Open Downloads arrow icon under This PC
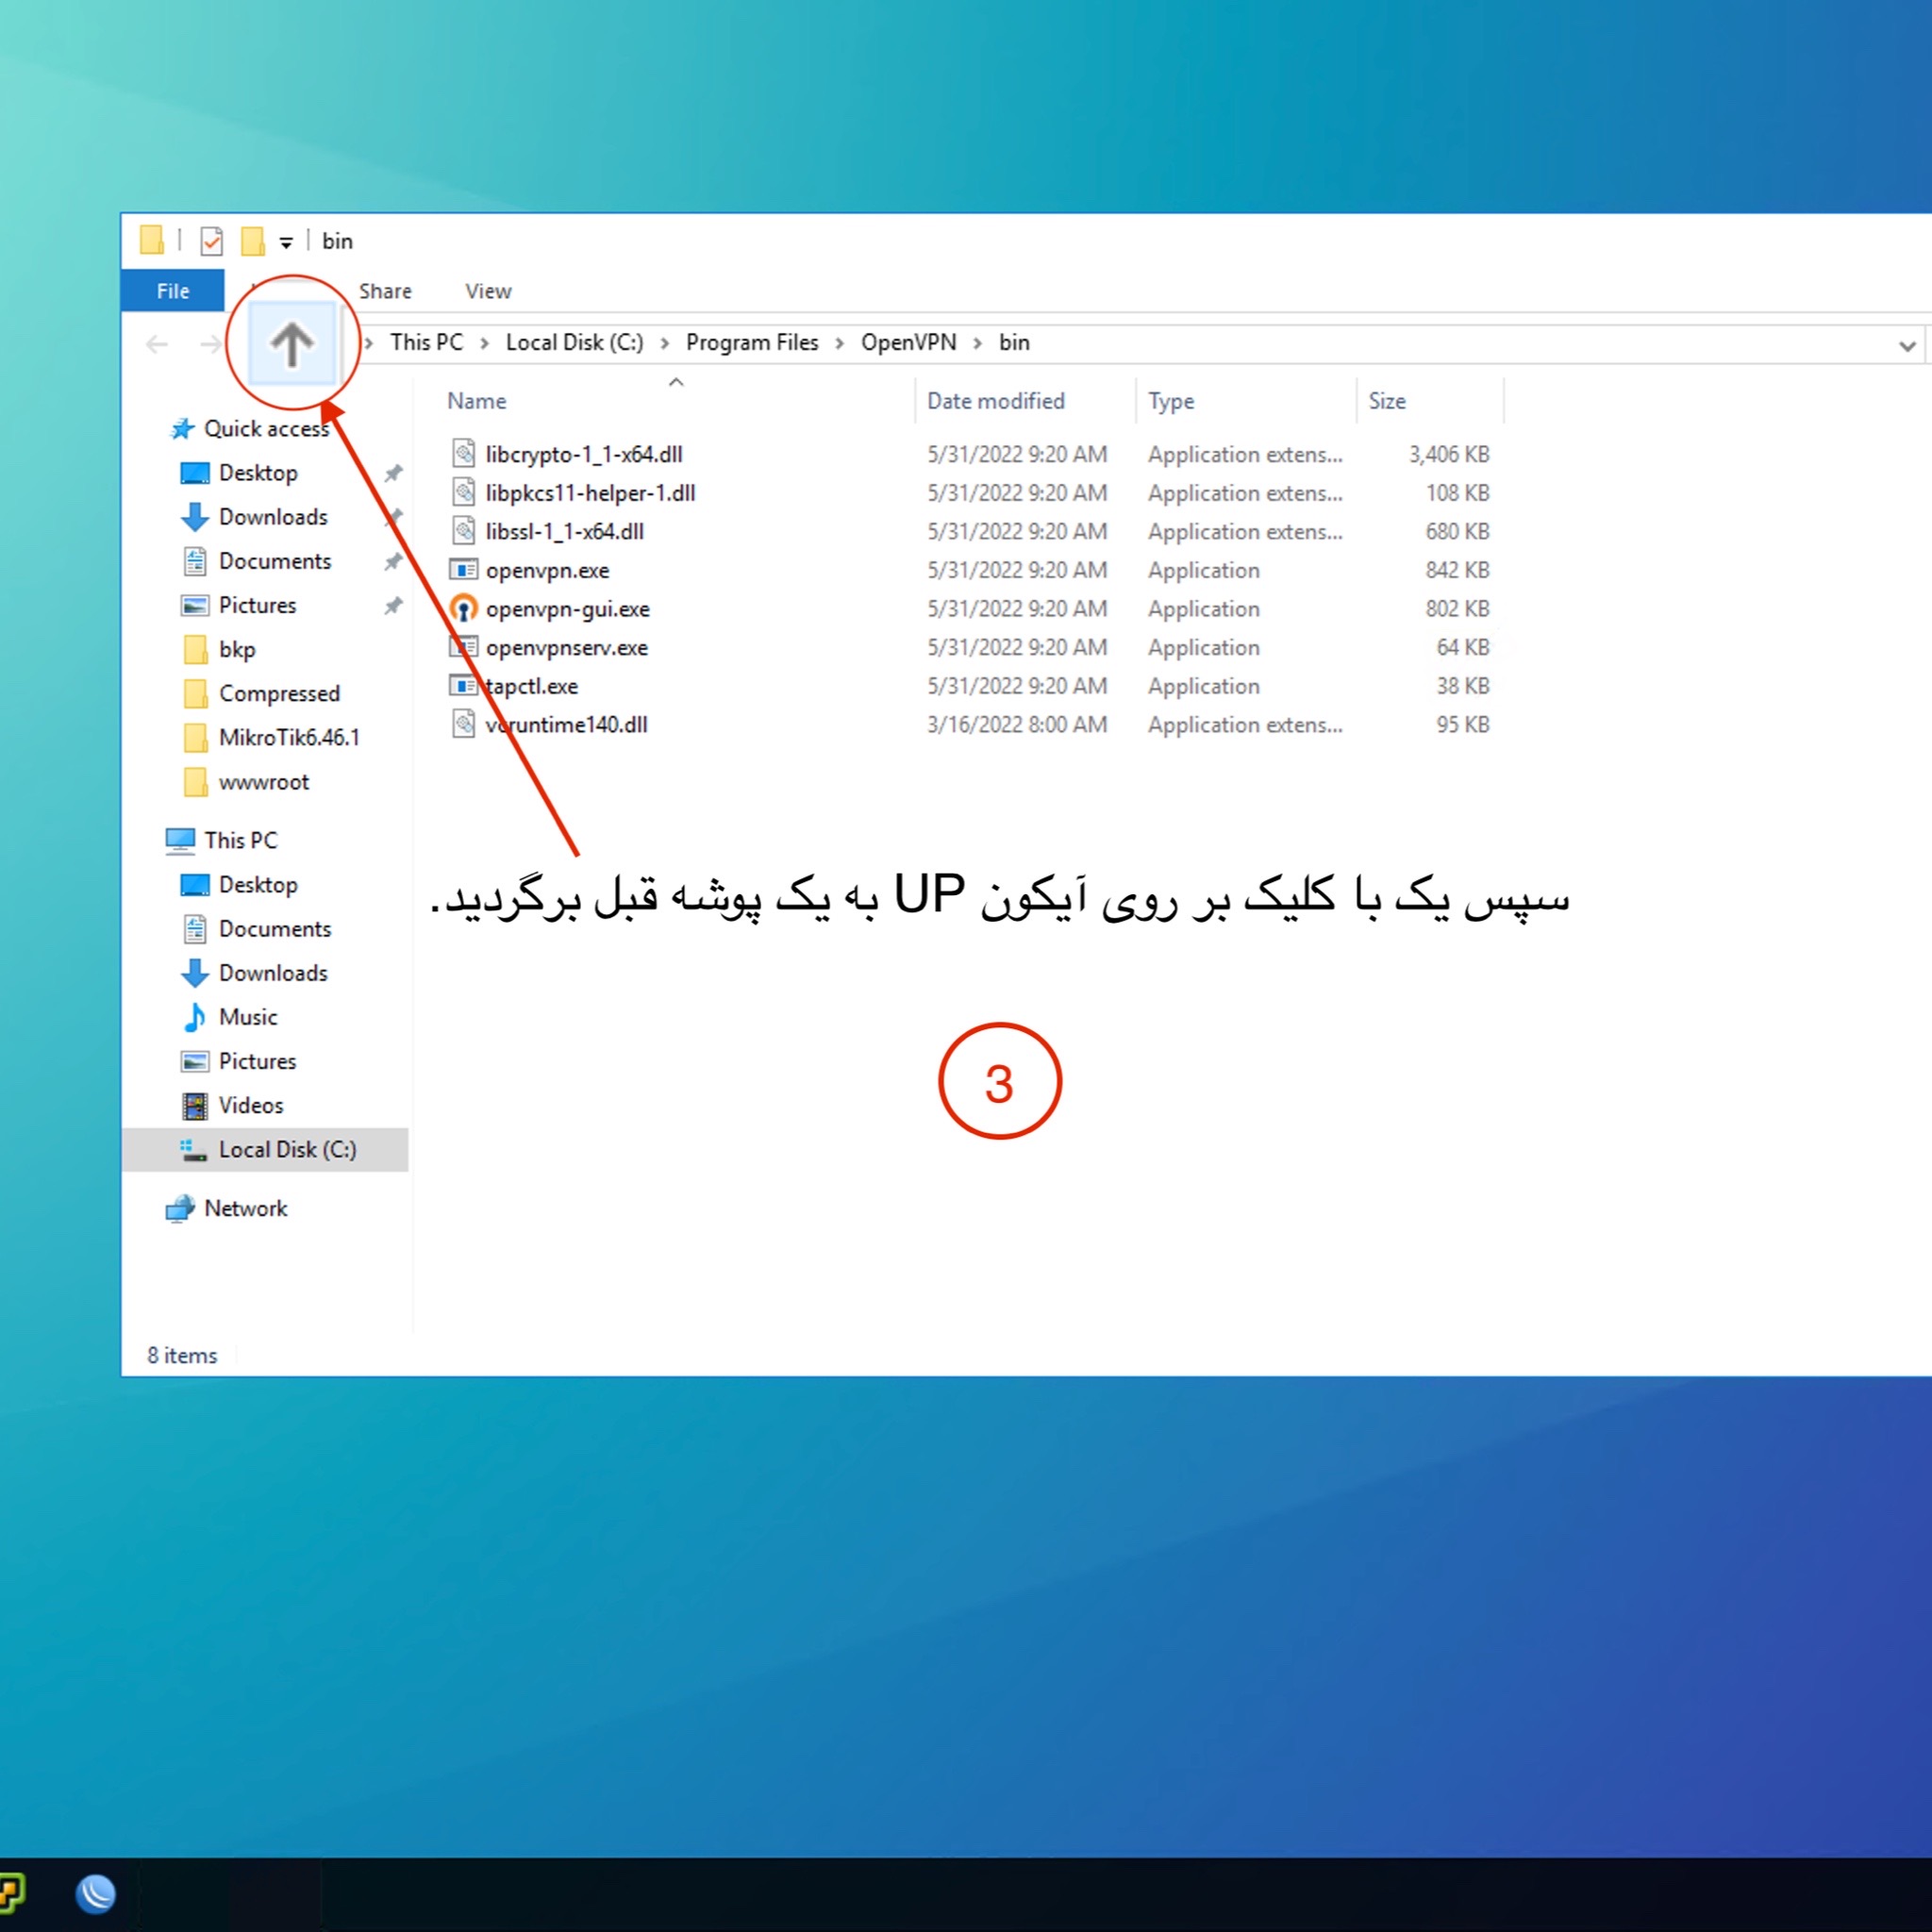 (x=195, y=972)
